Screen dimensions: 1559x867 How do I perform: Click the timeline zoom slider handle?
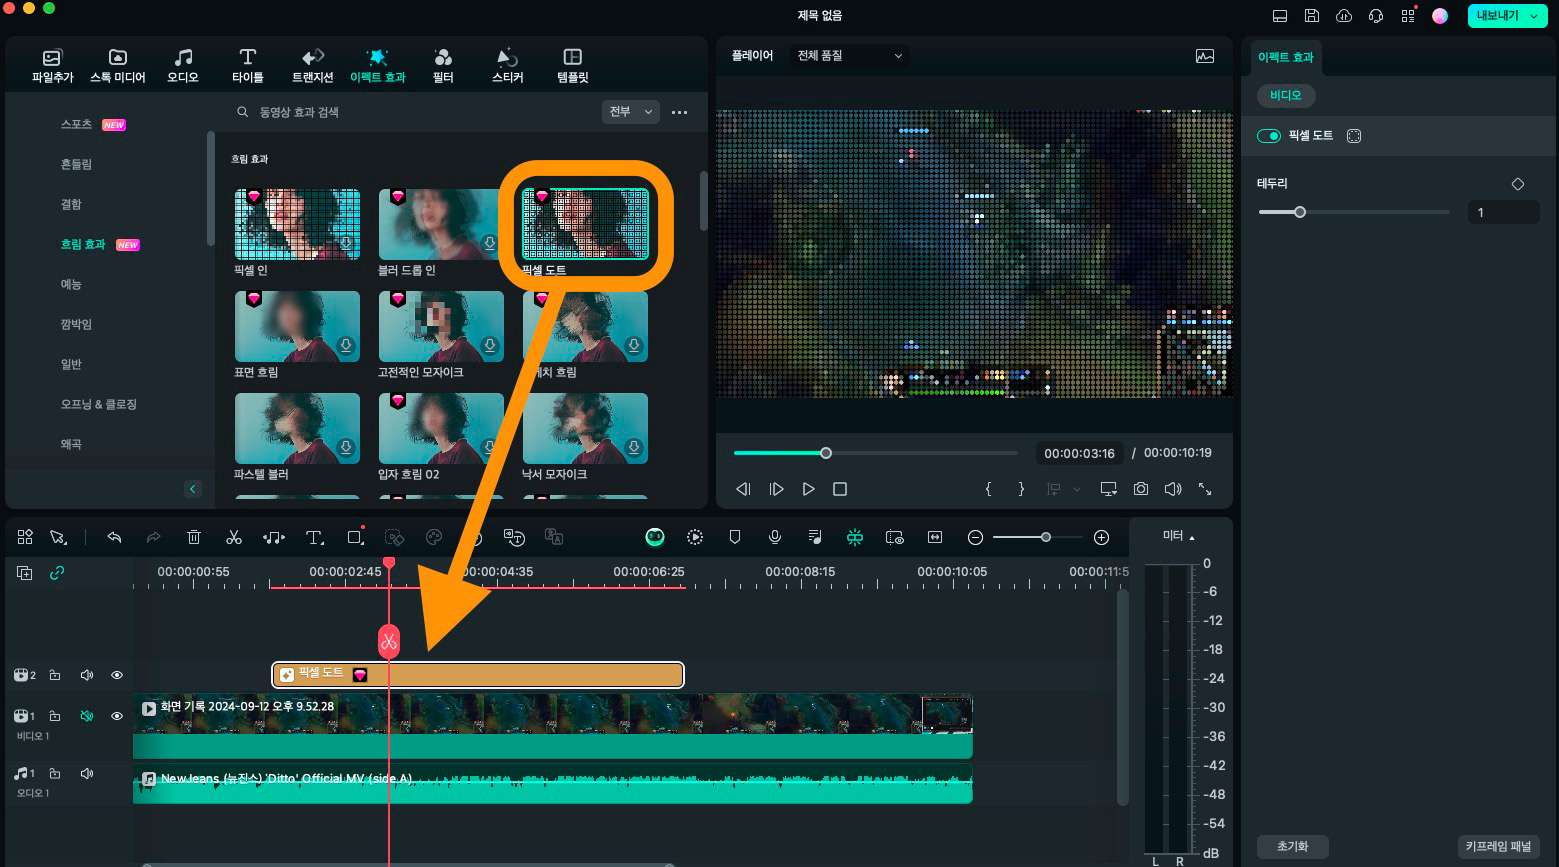coord(1046,538)
